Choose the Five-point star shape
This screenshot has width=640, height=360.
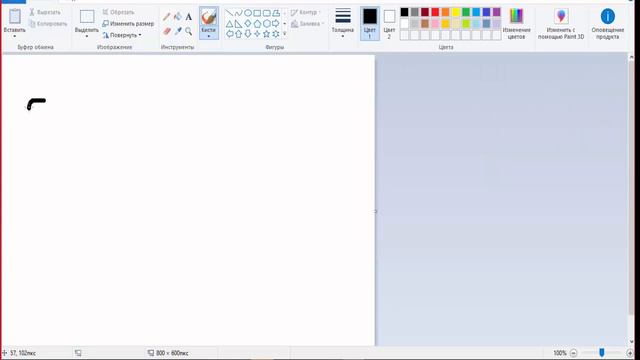click(267, 34)
